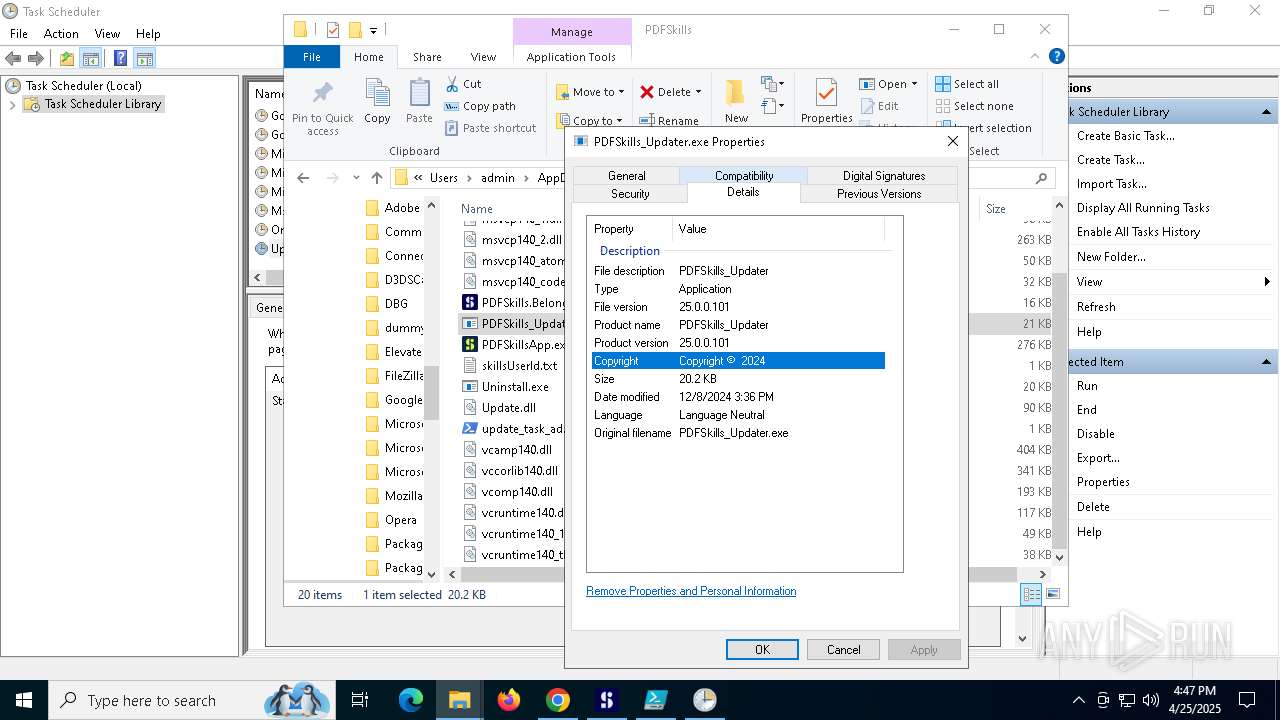Click the search magnifier in Explorer

[x=1041, y=178]
